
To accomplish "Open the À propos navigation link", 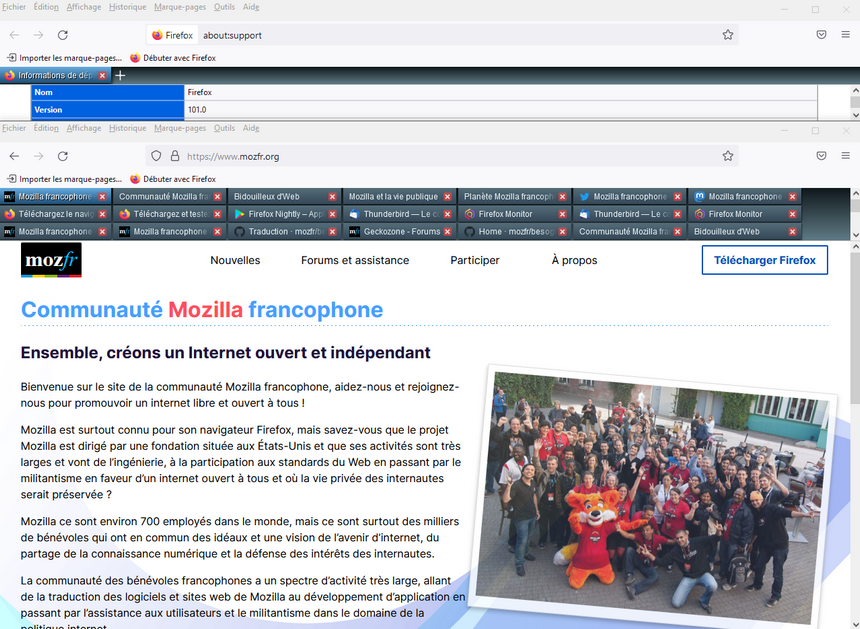I will click(x=574, y=260).
